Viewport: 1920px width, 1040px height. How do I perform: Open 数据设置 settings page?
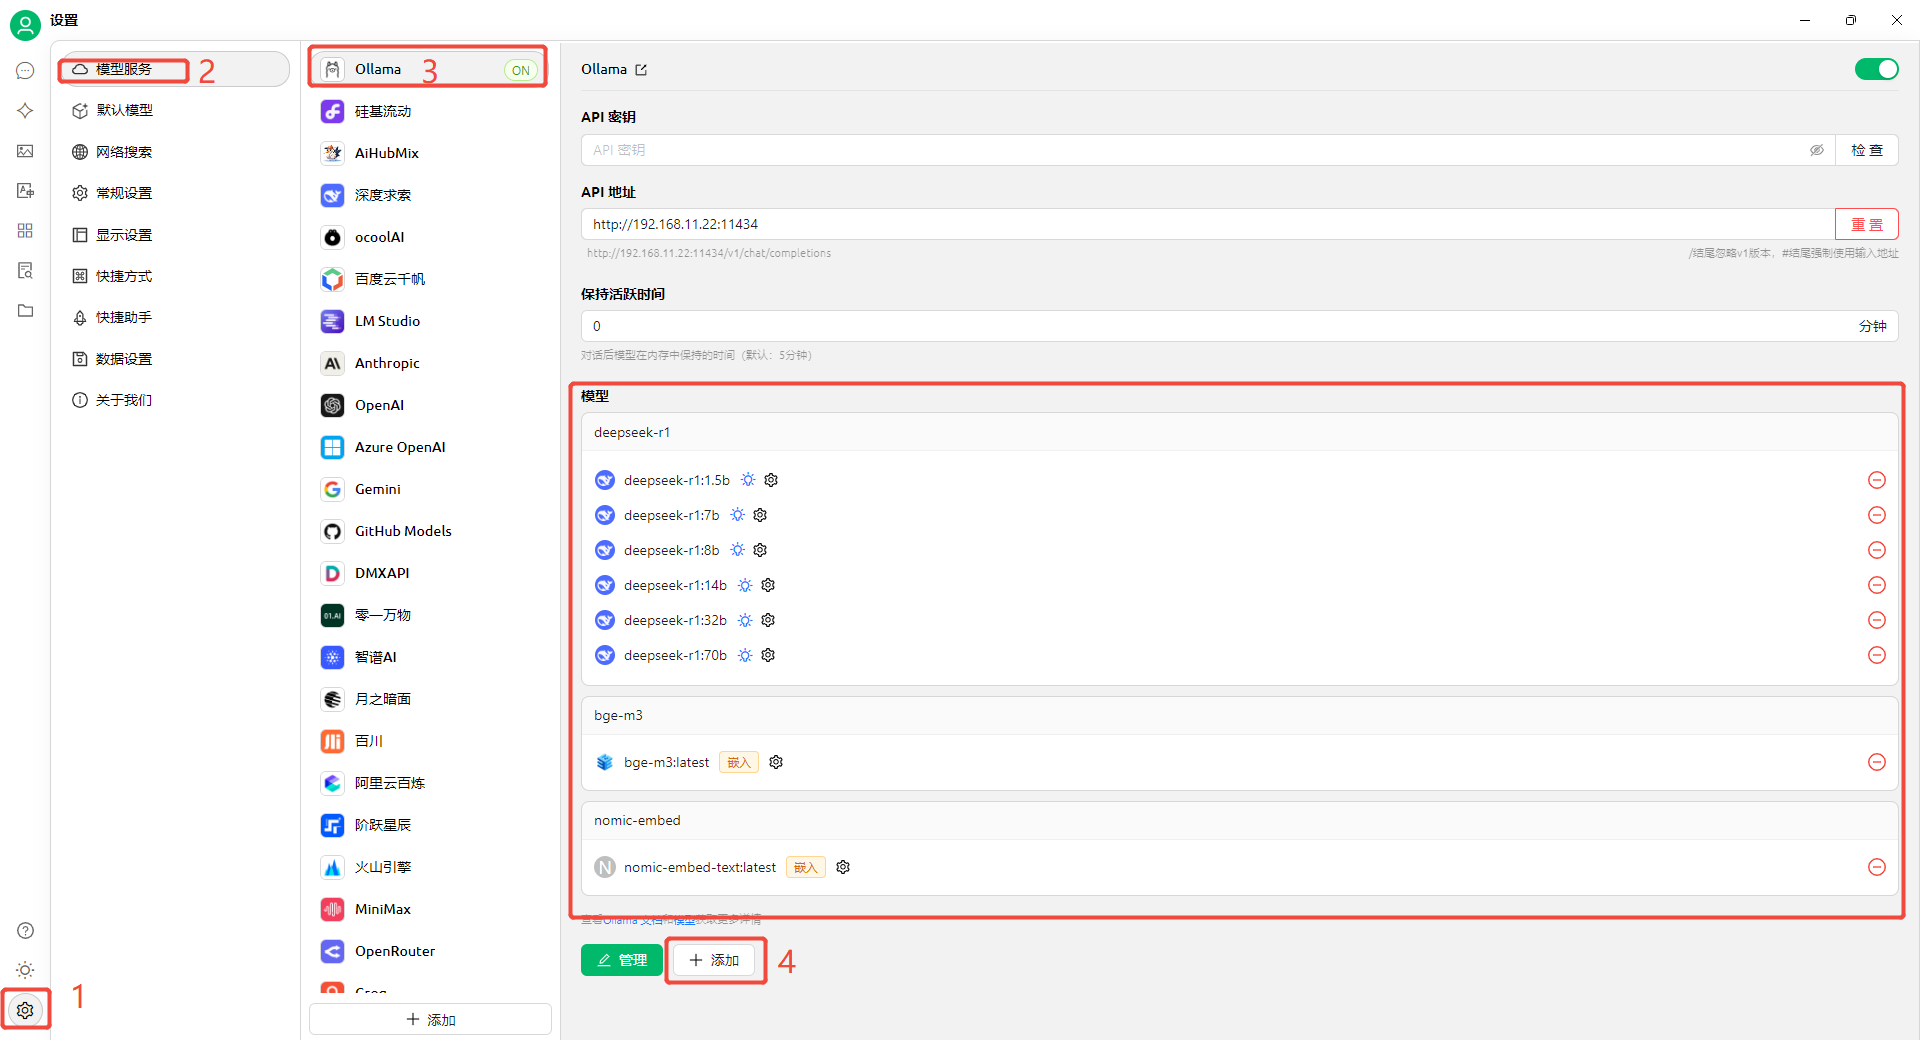174,359
